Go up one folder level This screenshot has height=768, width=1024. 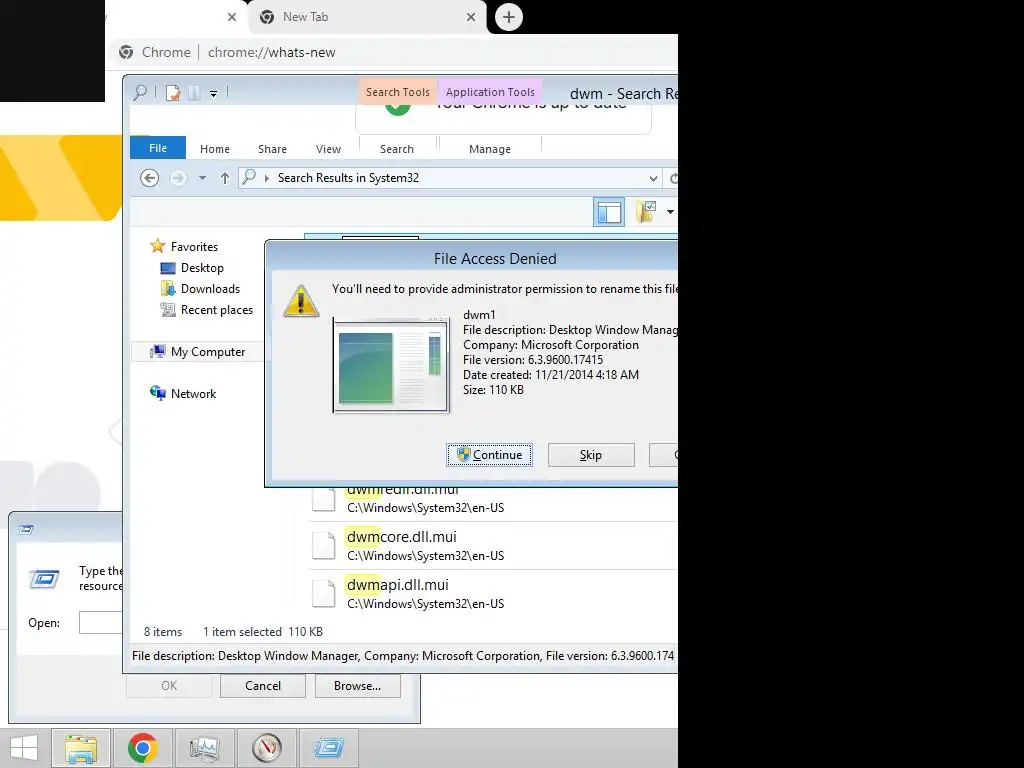click(x=225, y=178)
